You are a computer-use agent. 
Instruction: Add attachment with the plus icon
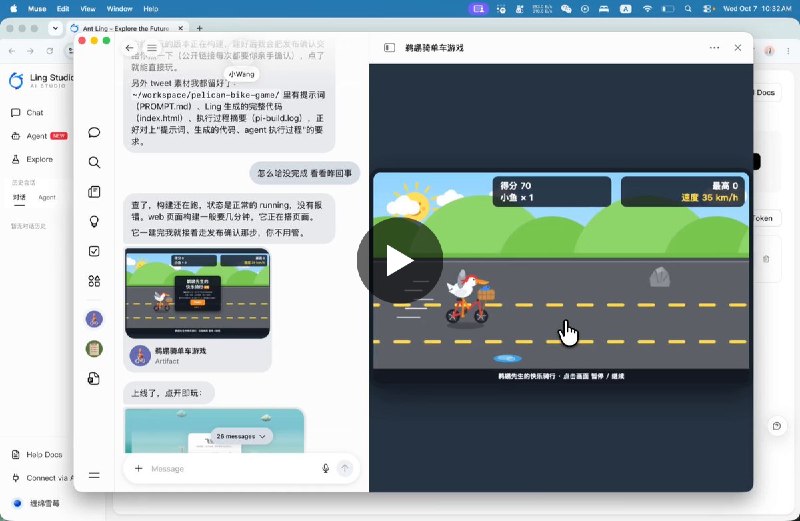tap(138, 468)
